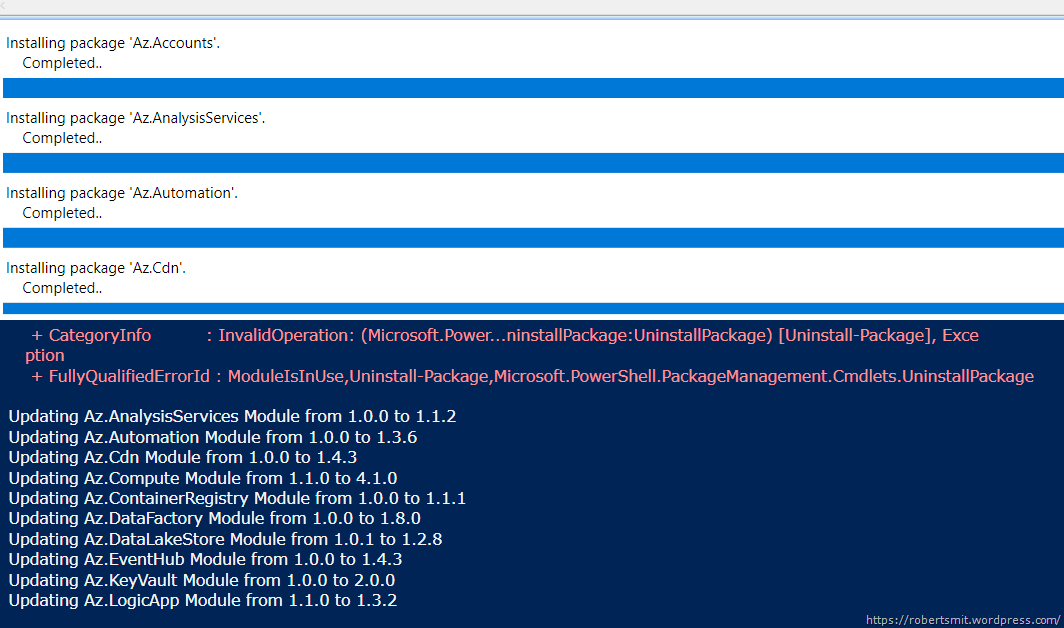Click the 'Updating Az.LogicApp Module' line

pos(200,600)
